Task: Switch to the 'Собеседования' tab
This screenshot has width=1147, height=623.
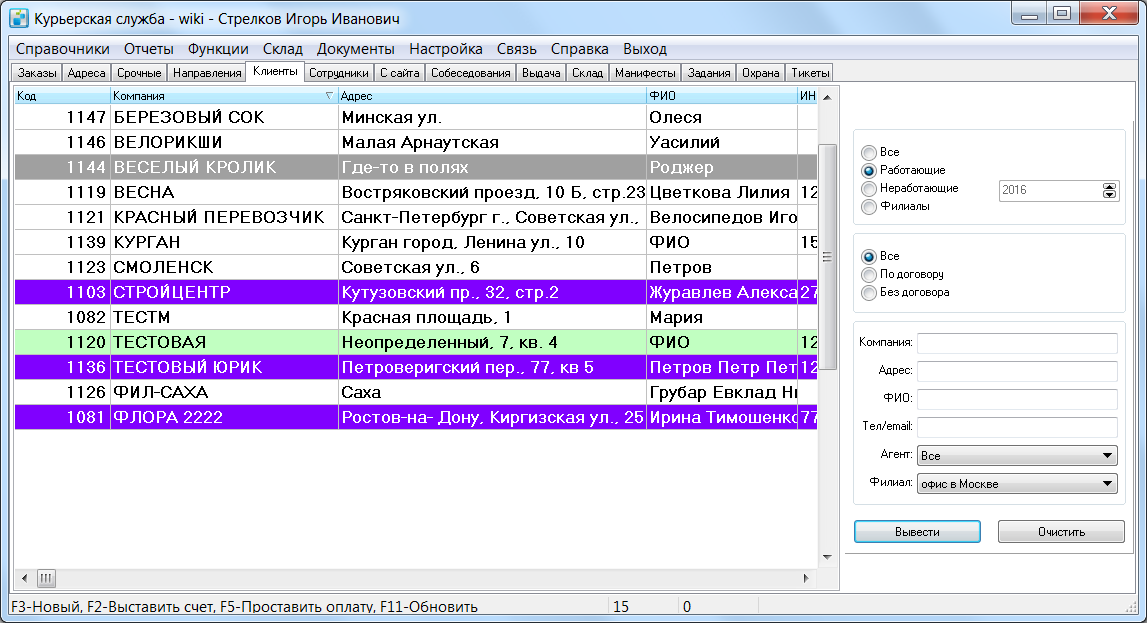Action: click(x=470, y=73)
